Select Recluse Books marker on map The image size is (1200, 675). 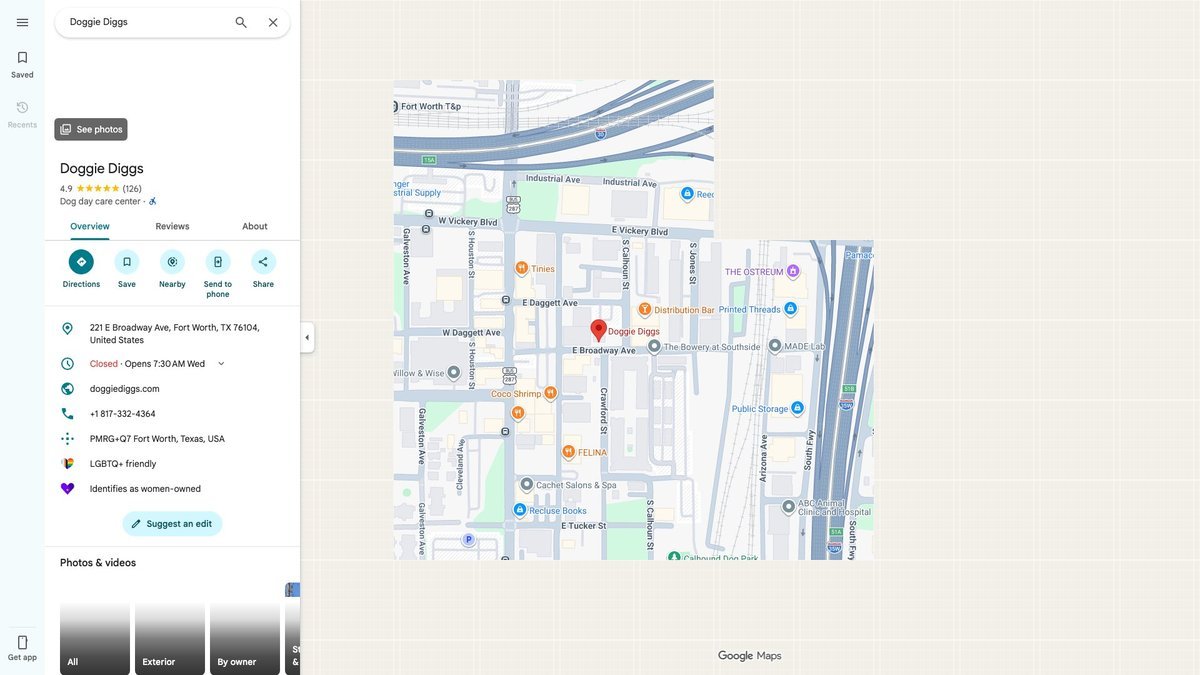pos(520,510)
